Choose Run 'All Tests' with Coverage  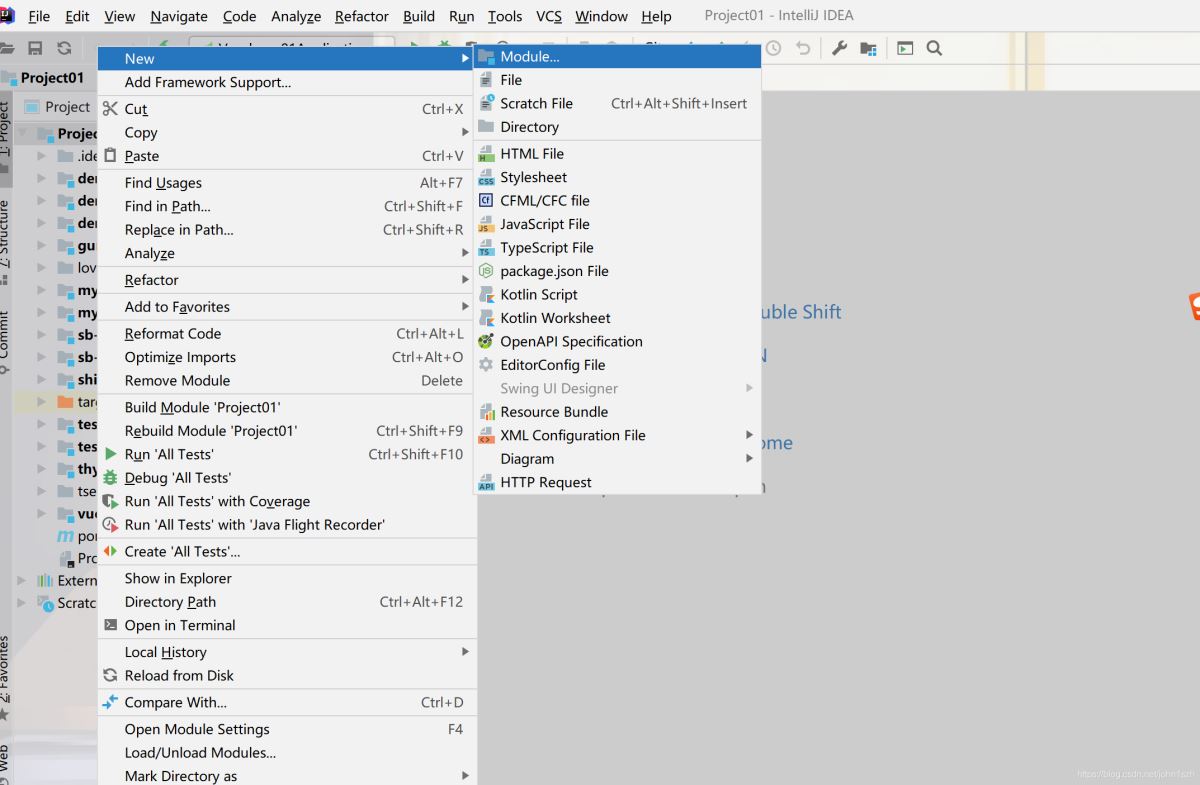click(x=287, y=501)
